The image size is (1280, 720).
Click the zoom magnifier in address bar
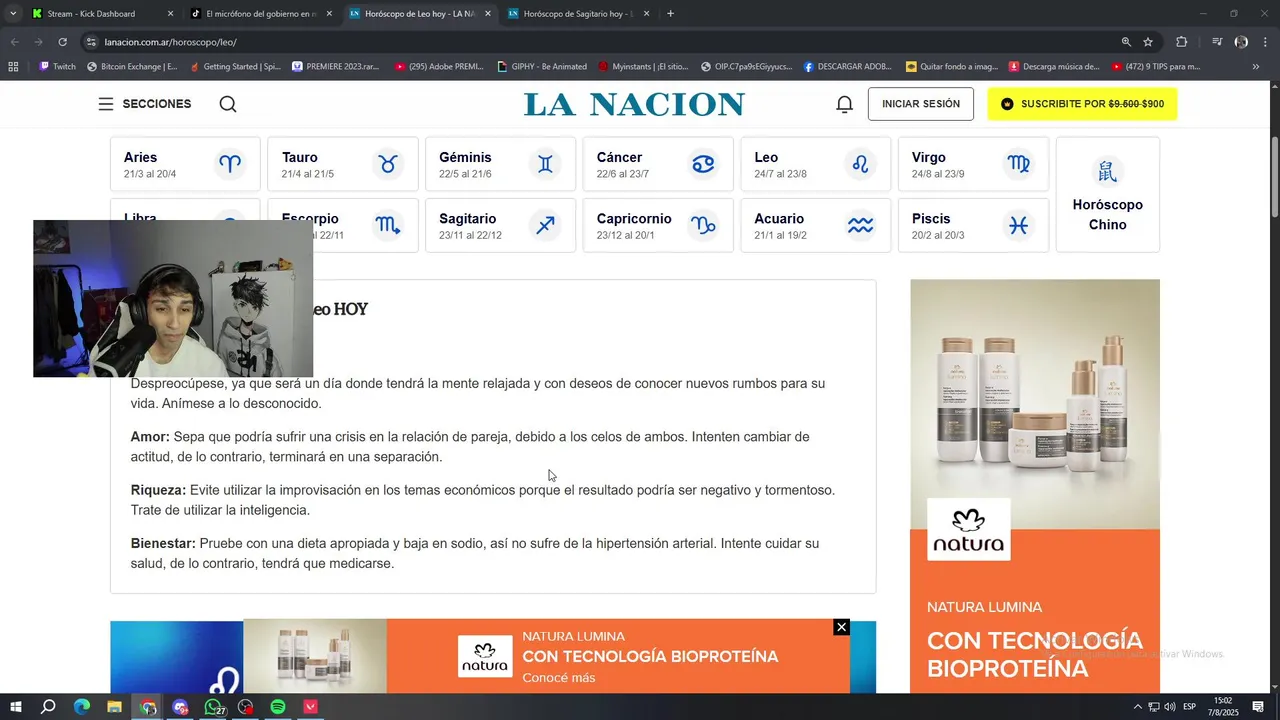click(1126, 42)
